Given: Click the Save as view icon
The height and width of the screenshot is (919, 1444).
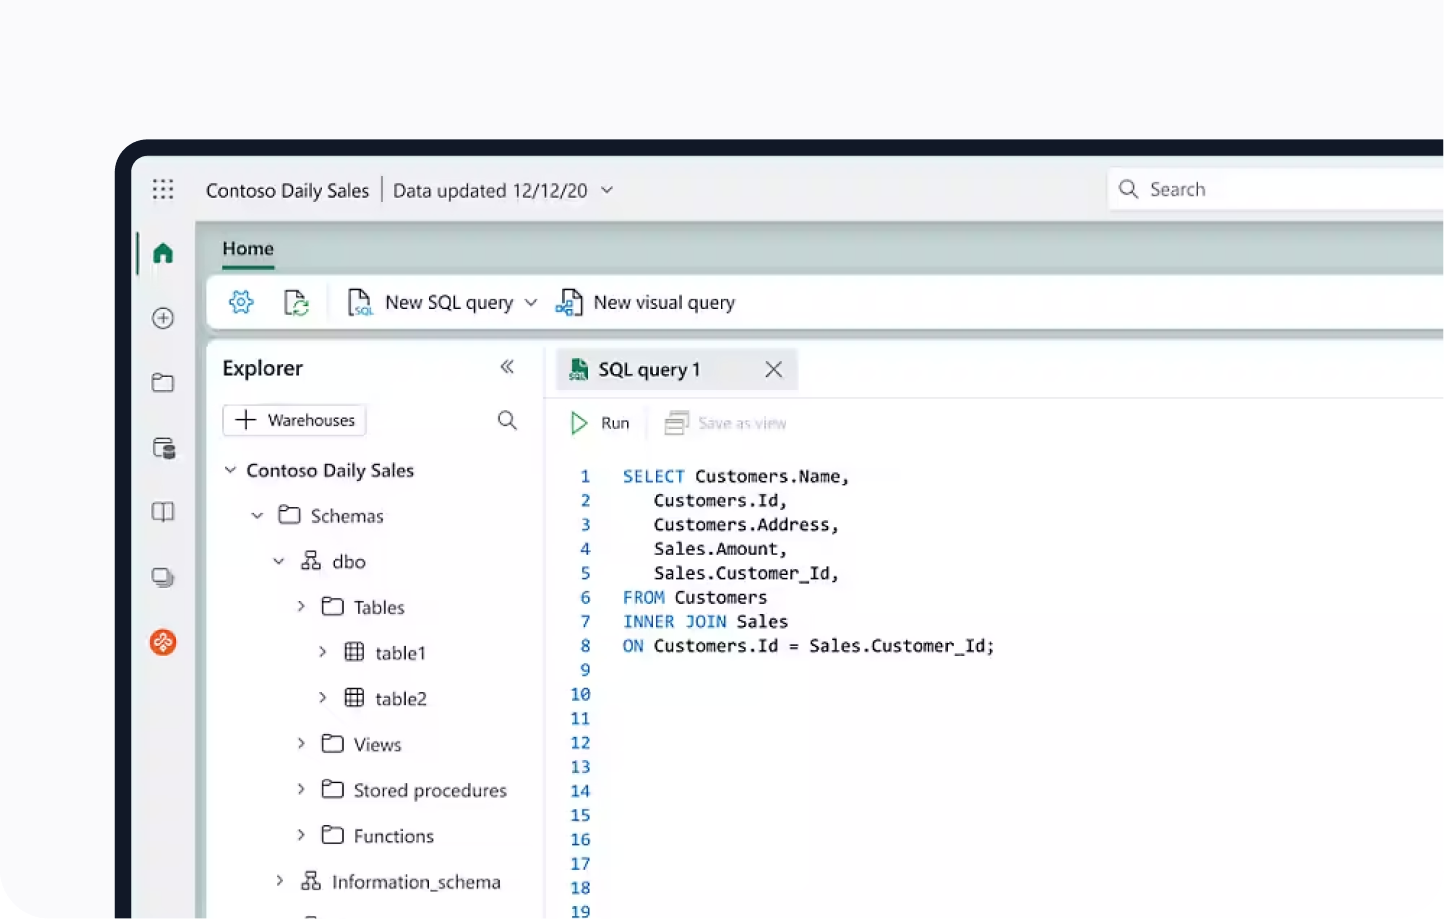Looking at the screenshot, I should point(677,423).
